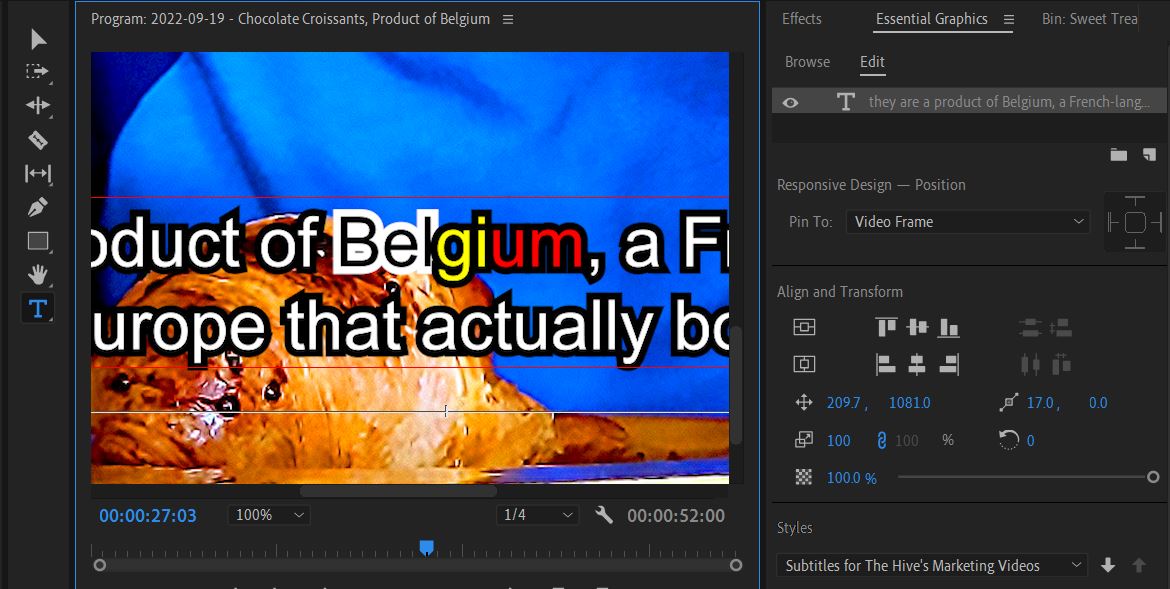This screenshot has width=1170, height=589.
Task: Toggle visibility of the text layer
Action: [790, 102]
